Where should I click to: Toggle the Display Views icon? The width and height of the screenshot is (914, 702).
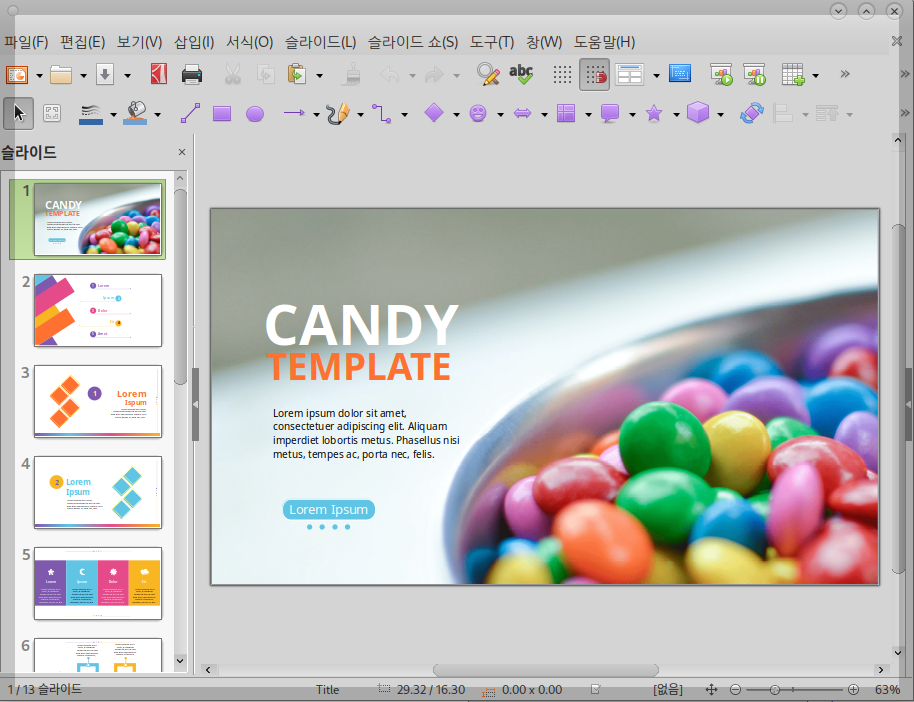(x=630, y=75)
